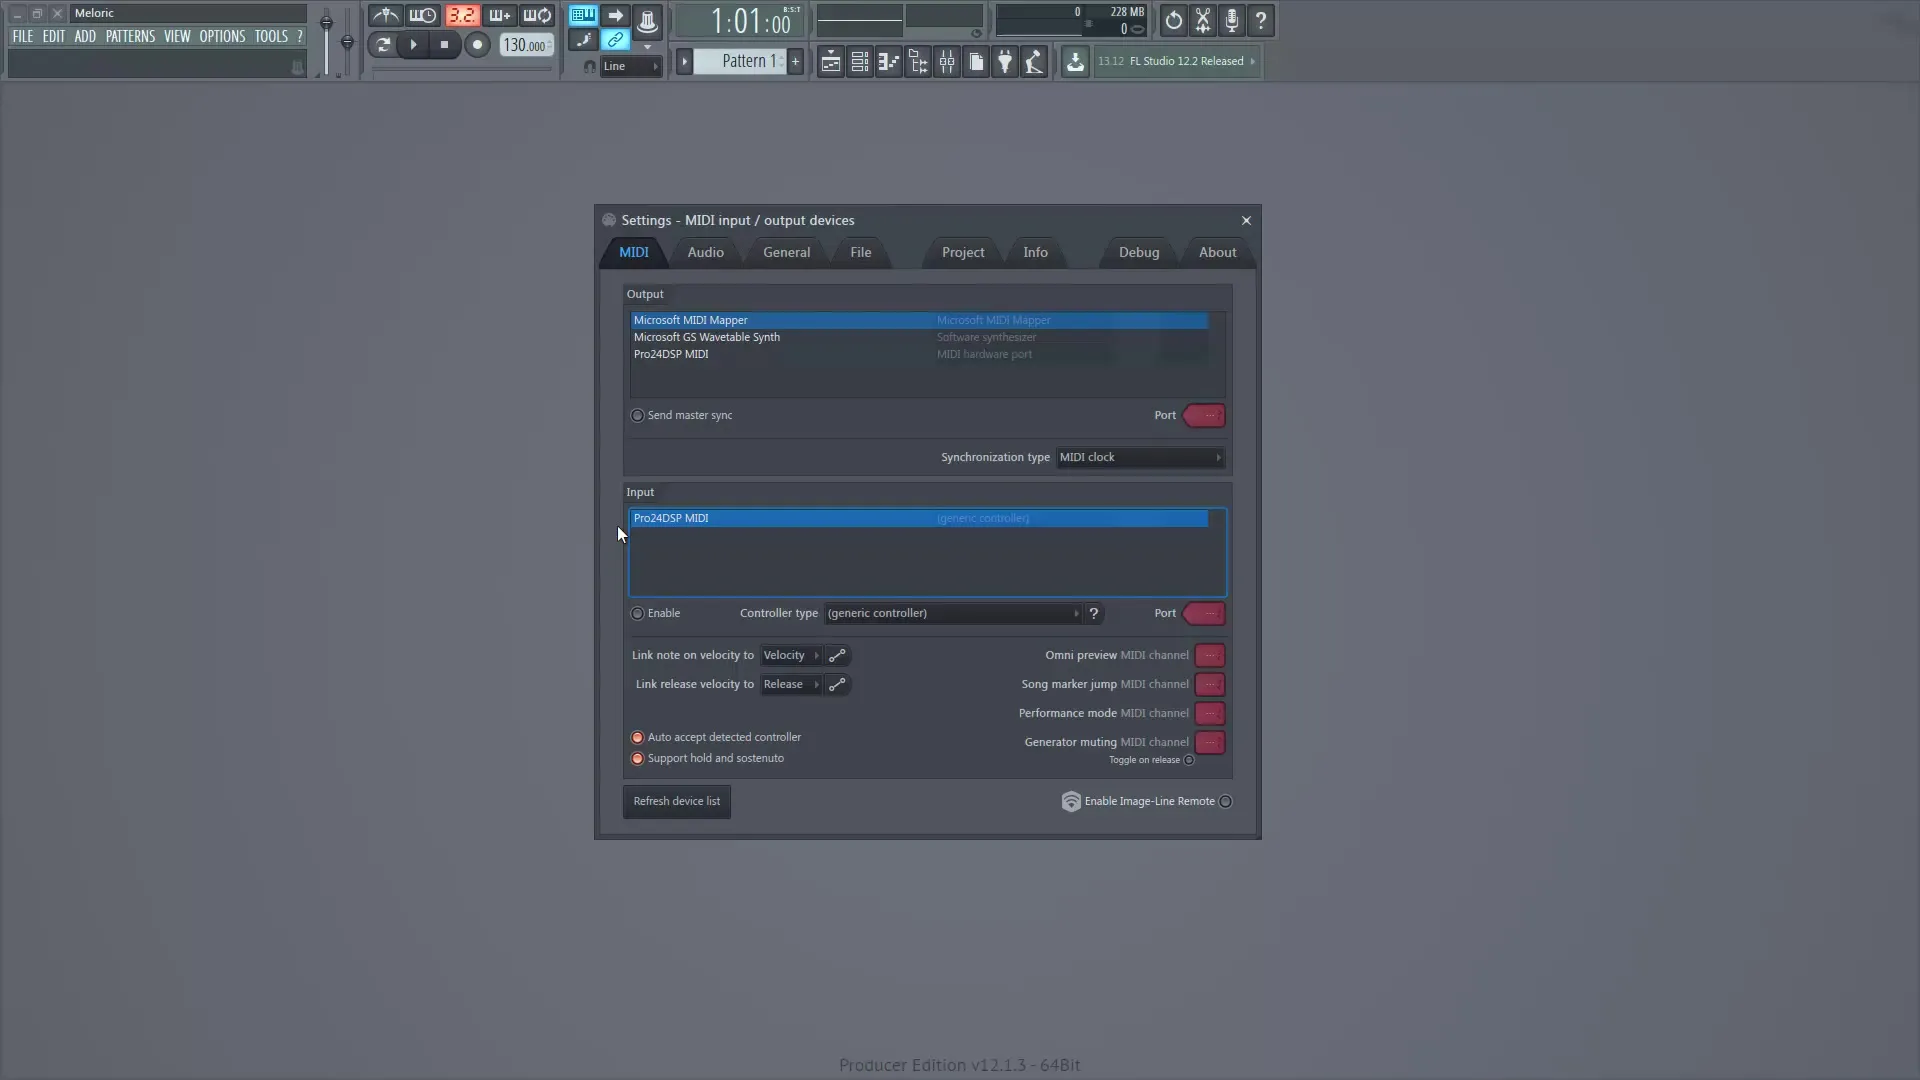Open the Piano roll icon
1920x1080 pixels.
coord(888,62)
